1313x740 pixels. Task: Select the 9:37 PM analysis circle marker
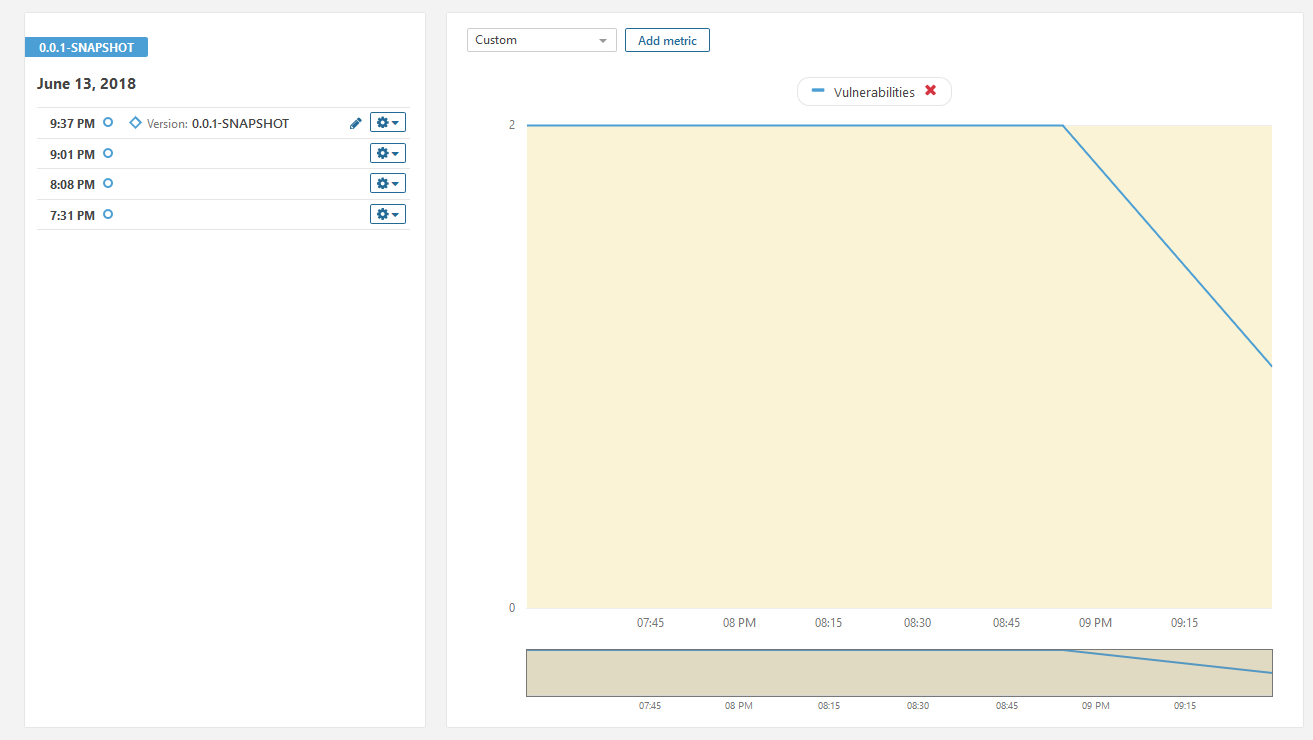pos(108,123)
